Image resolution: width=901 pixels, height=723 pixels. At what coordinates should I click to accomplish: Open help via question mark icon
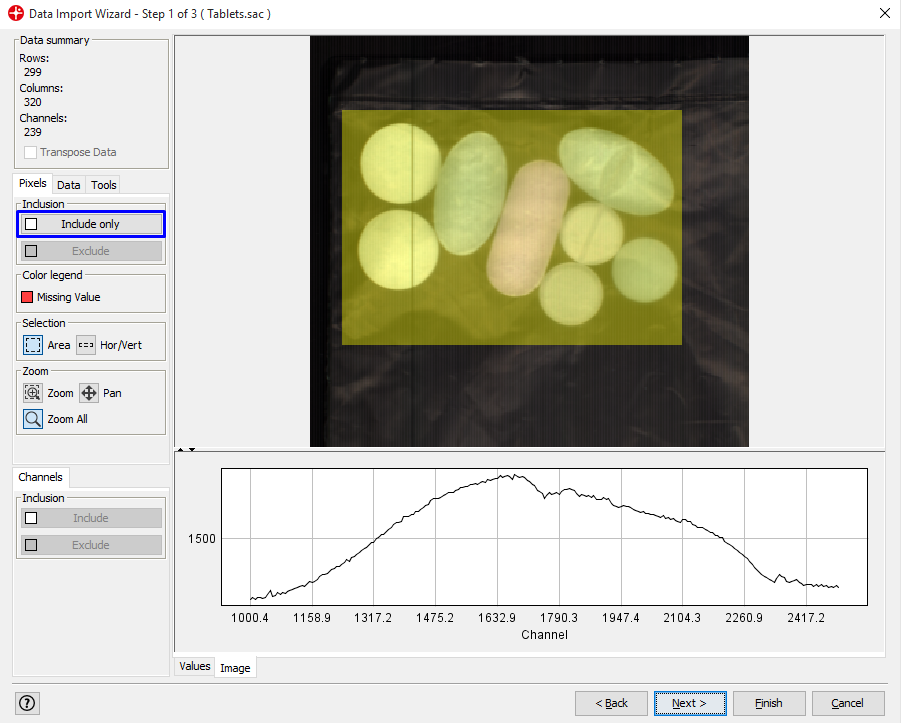click(27, 703)
